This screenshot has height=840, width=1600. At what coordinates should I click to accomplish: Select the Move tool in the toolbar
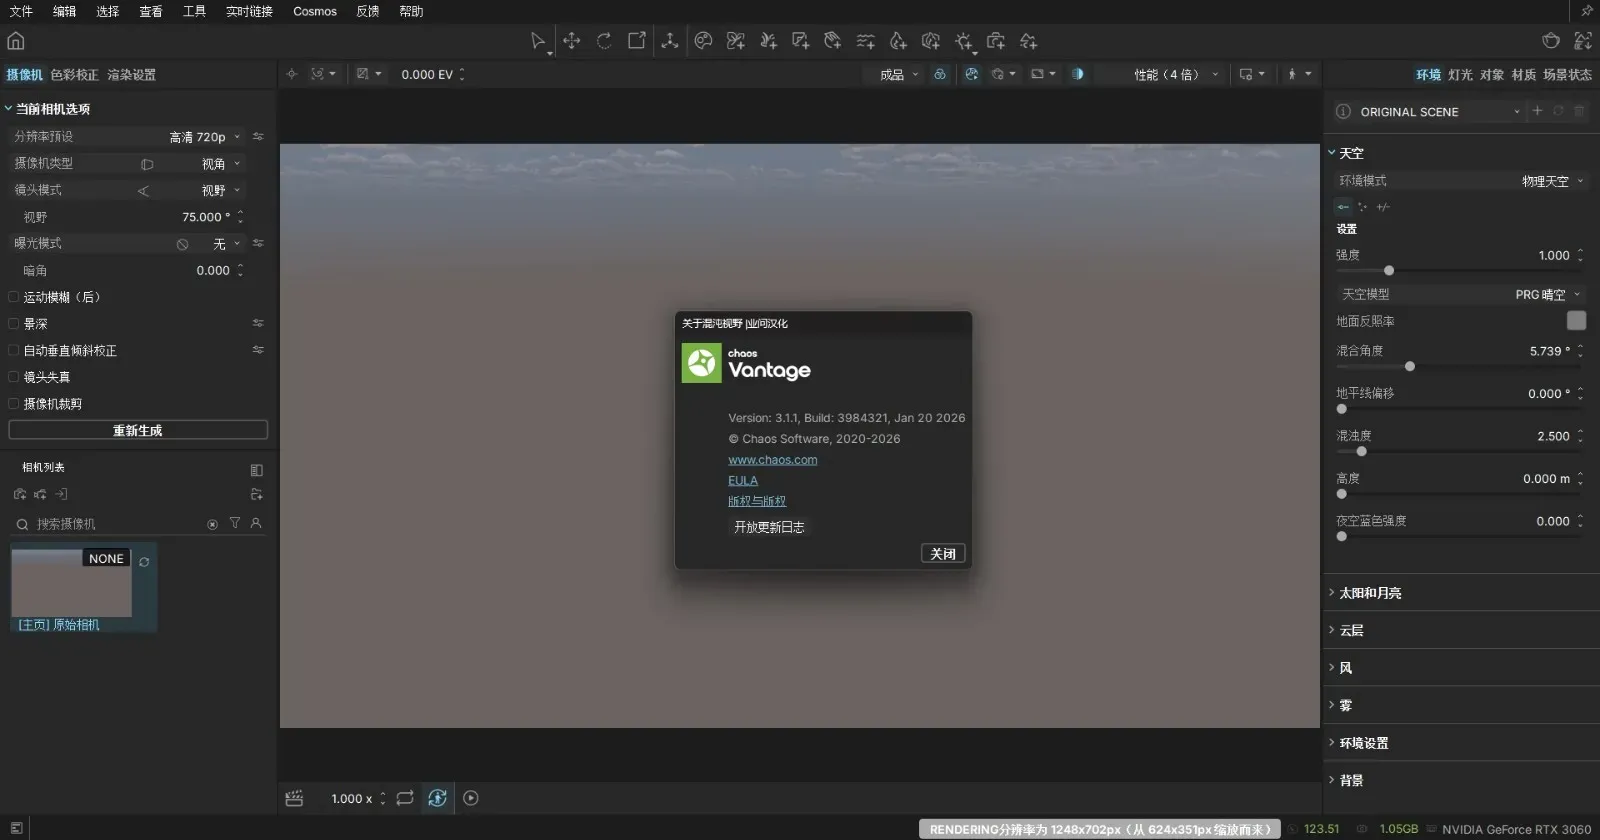pos(572,41)
